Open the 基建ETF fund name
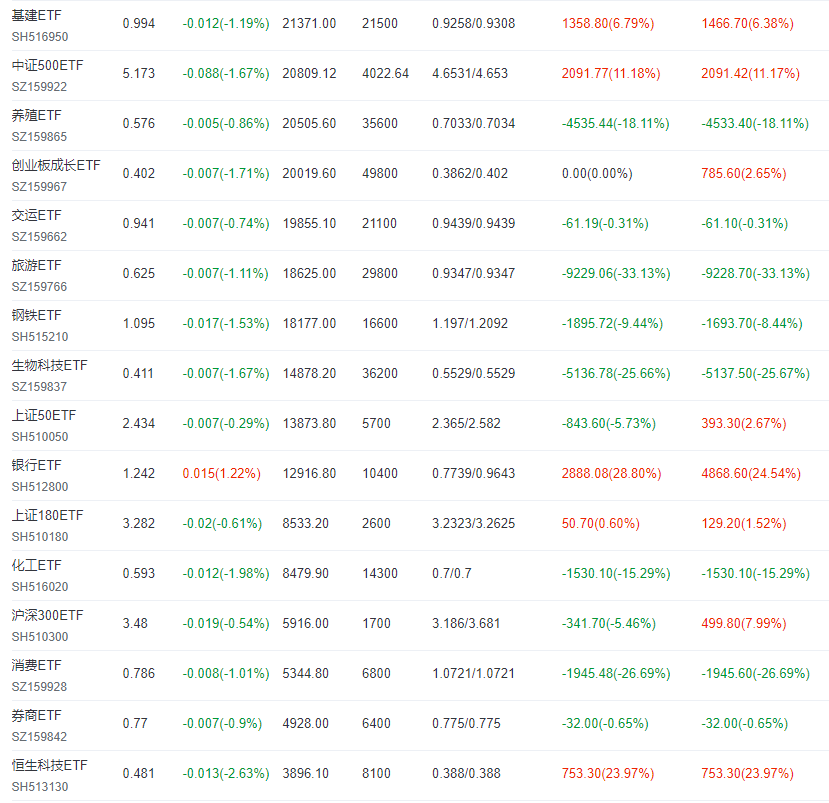 click(x=36, y=15)
